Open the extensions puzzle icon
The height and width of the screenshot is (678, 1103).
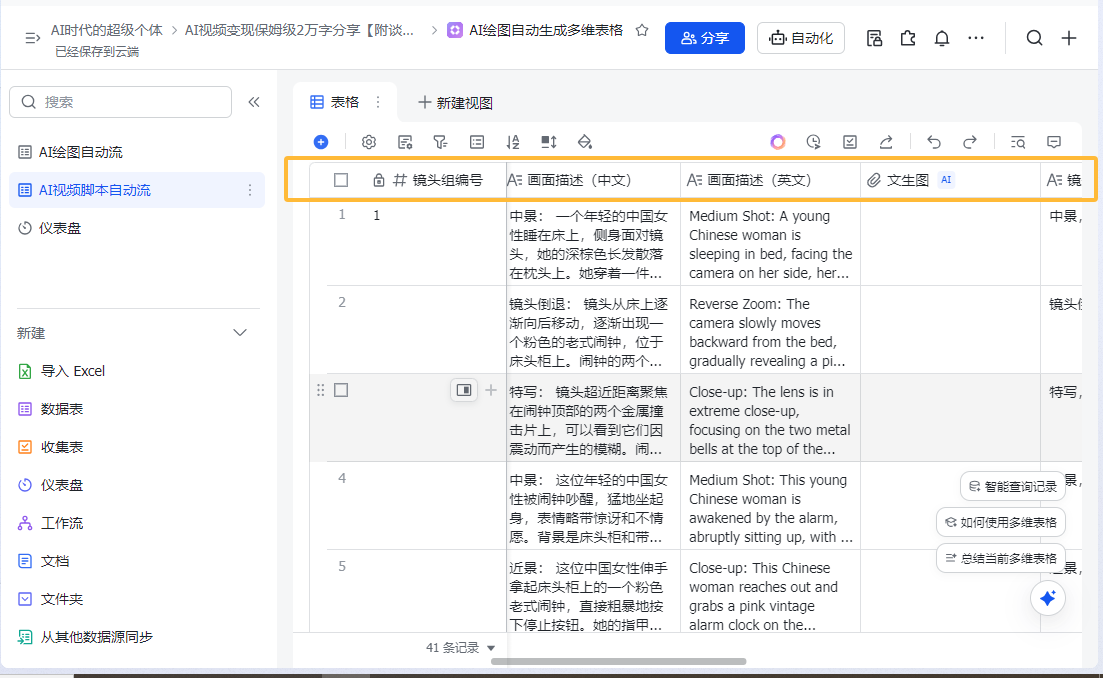click(x=907, y=38)
